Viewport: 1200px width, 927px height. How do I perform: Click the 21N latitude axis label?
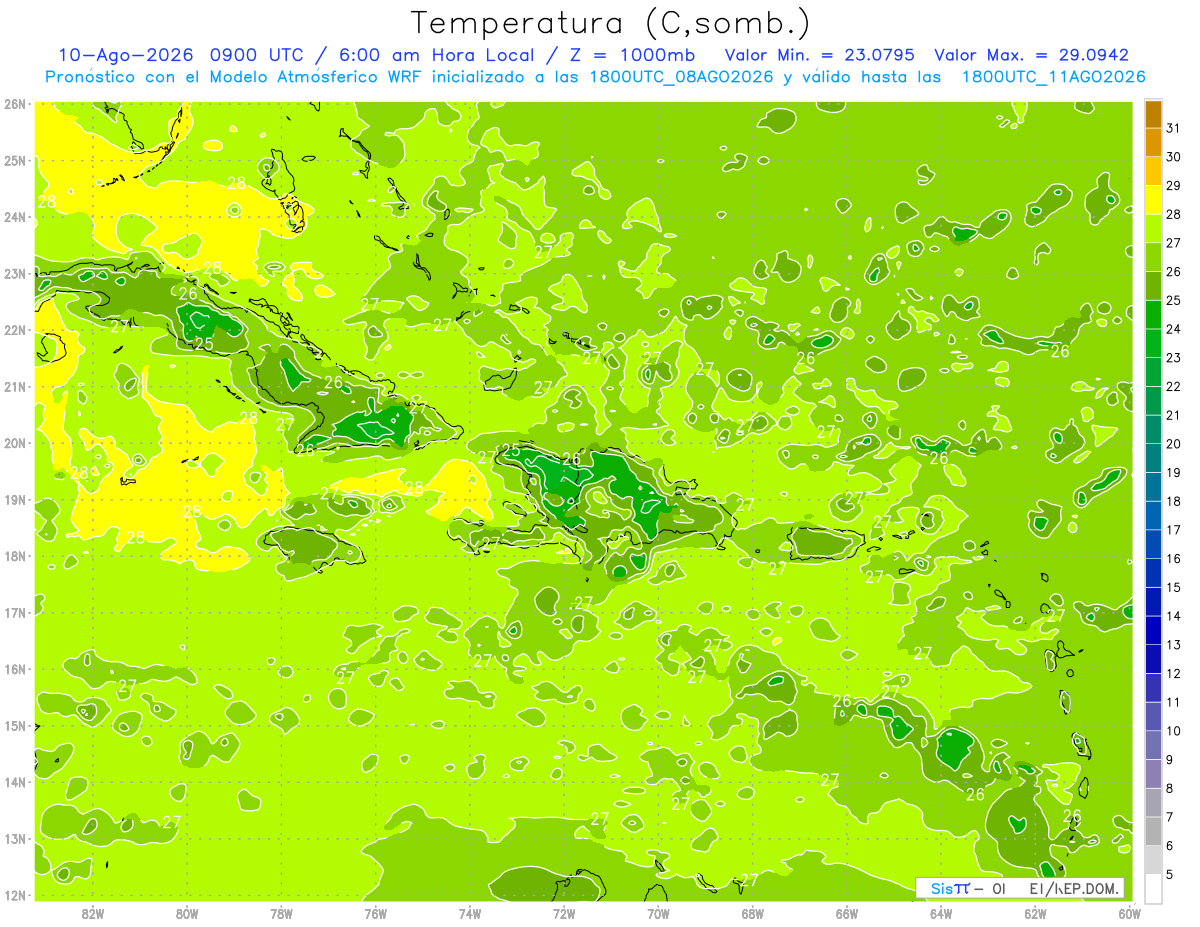(x=15, y=387)
